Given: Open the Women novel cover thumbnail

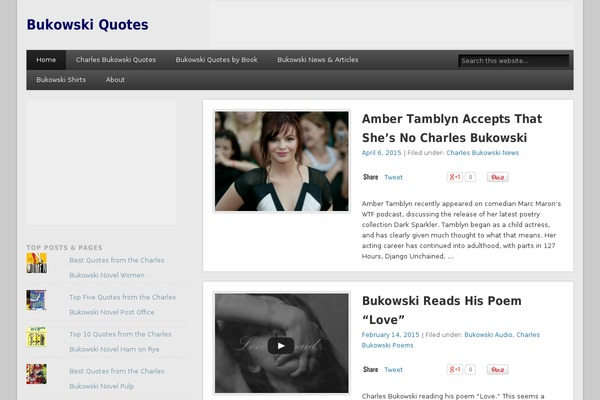Looking at the screenshot, I should point(37,263).
